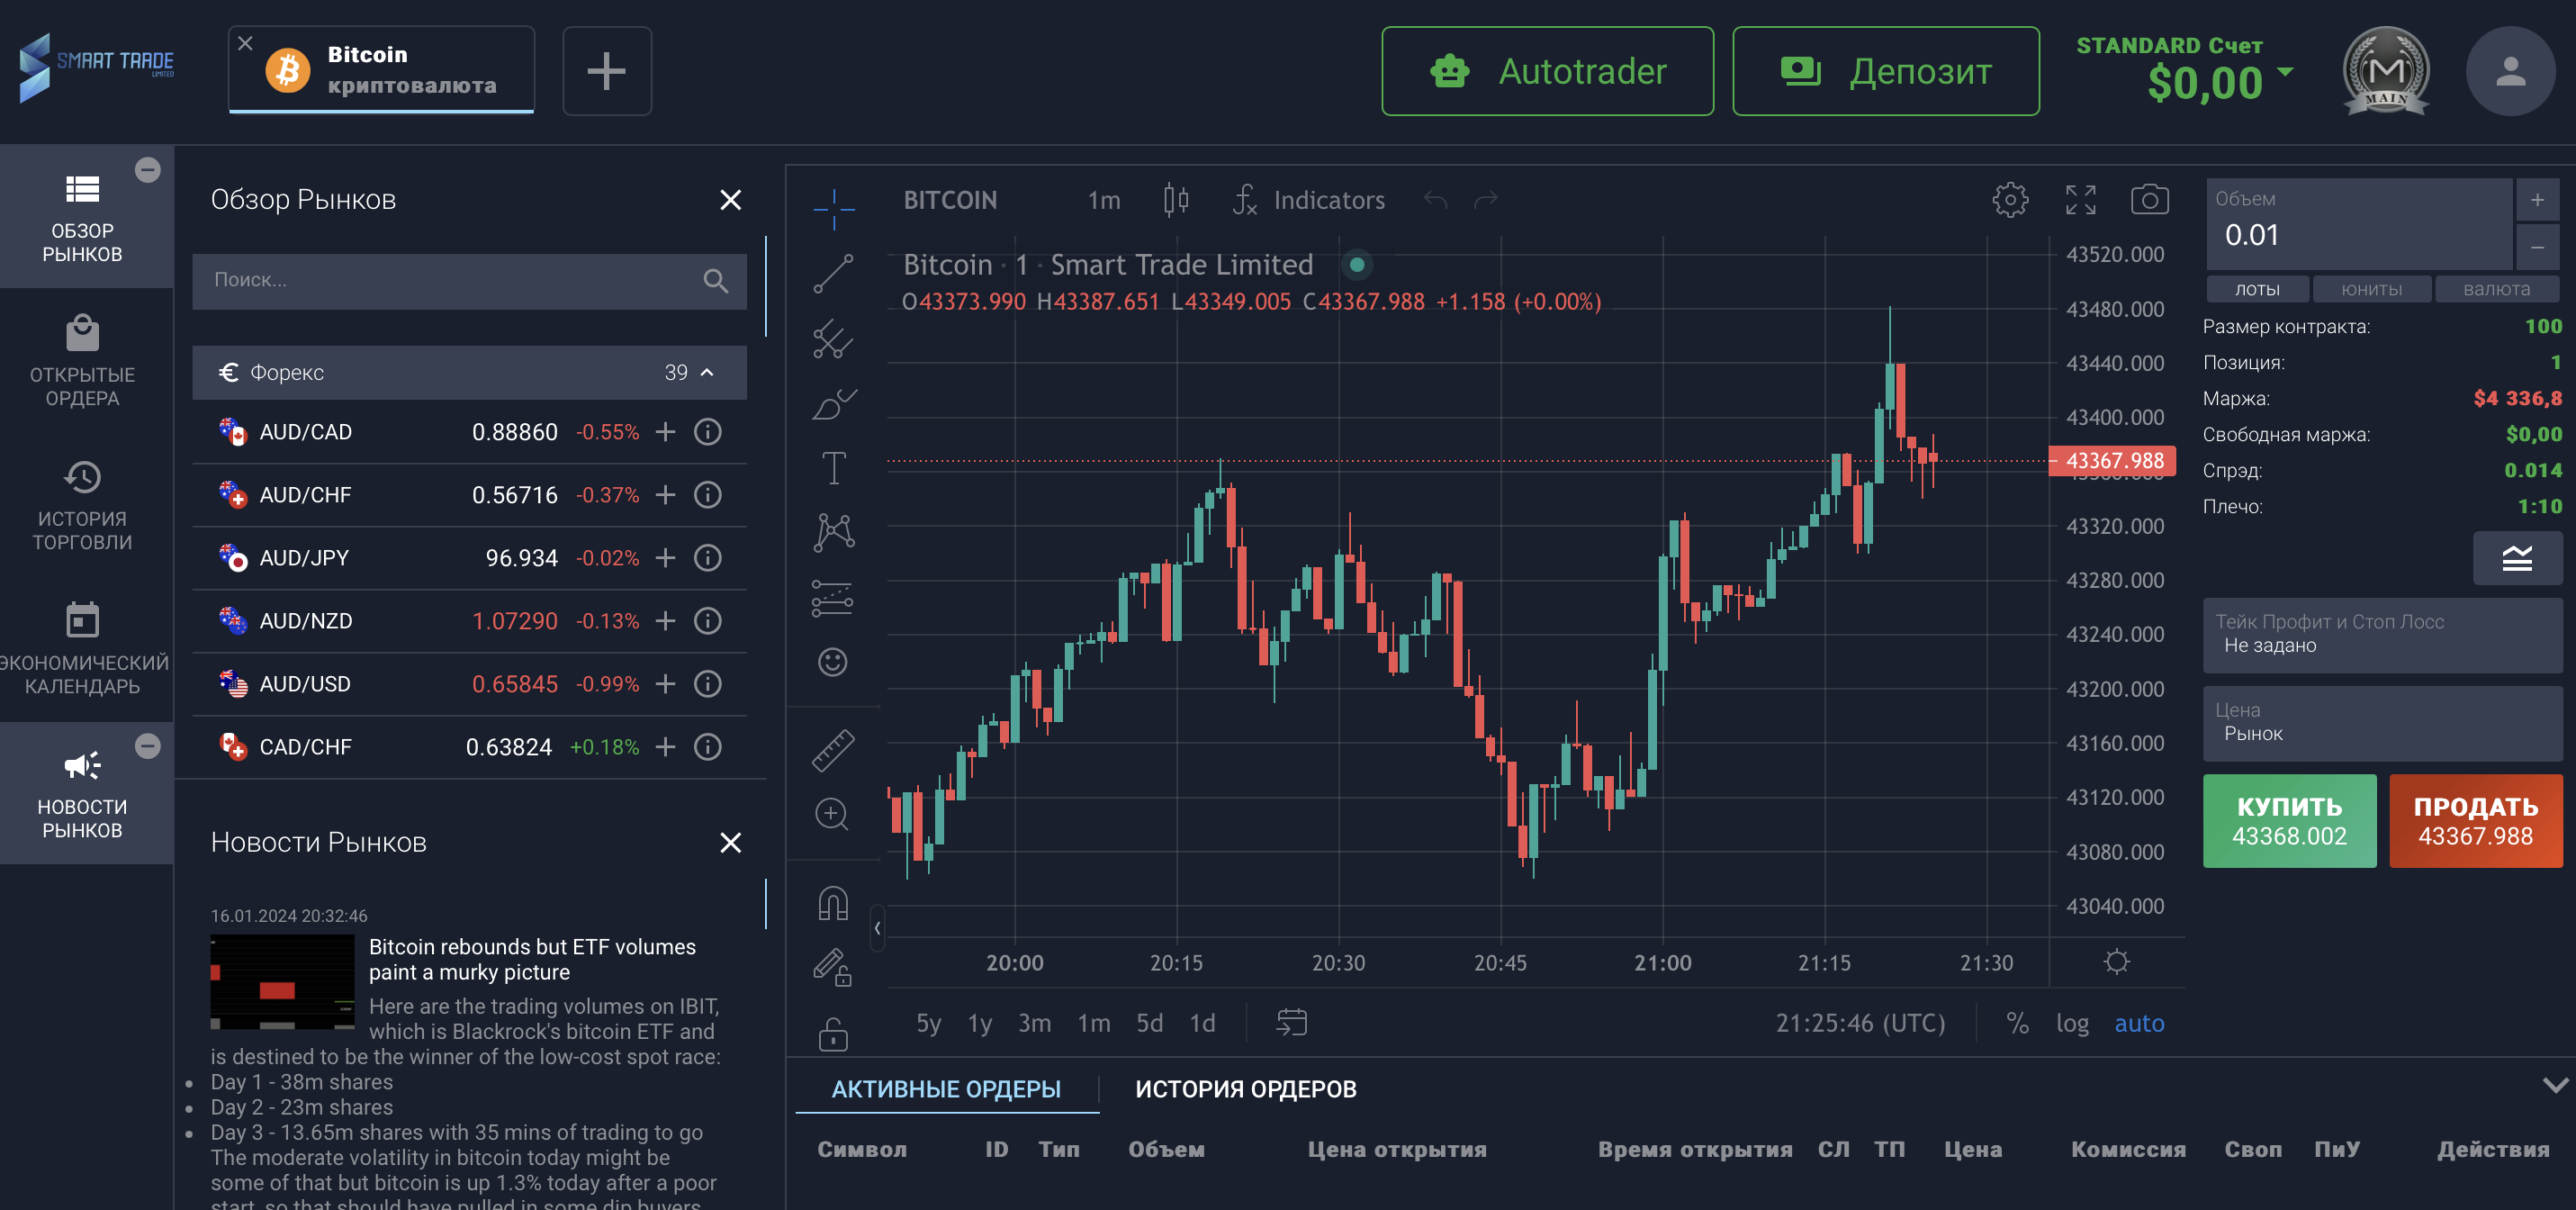Open the Autotrader
Screen dimensions: 2576x1210
(1547, 71)
